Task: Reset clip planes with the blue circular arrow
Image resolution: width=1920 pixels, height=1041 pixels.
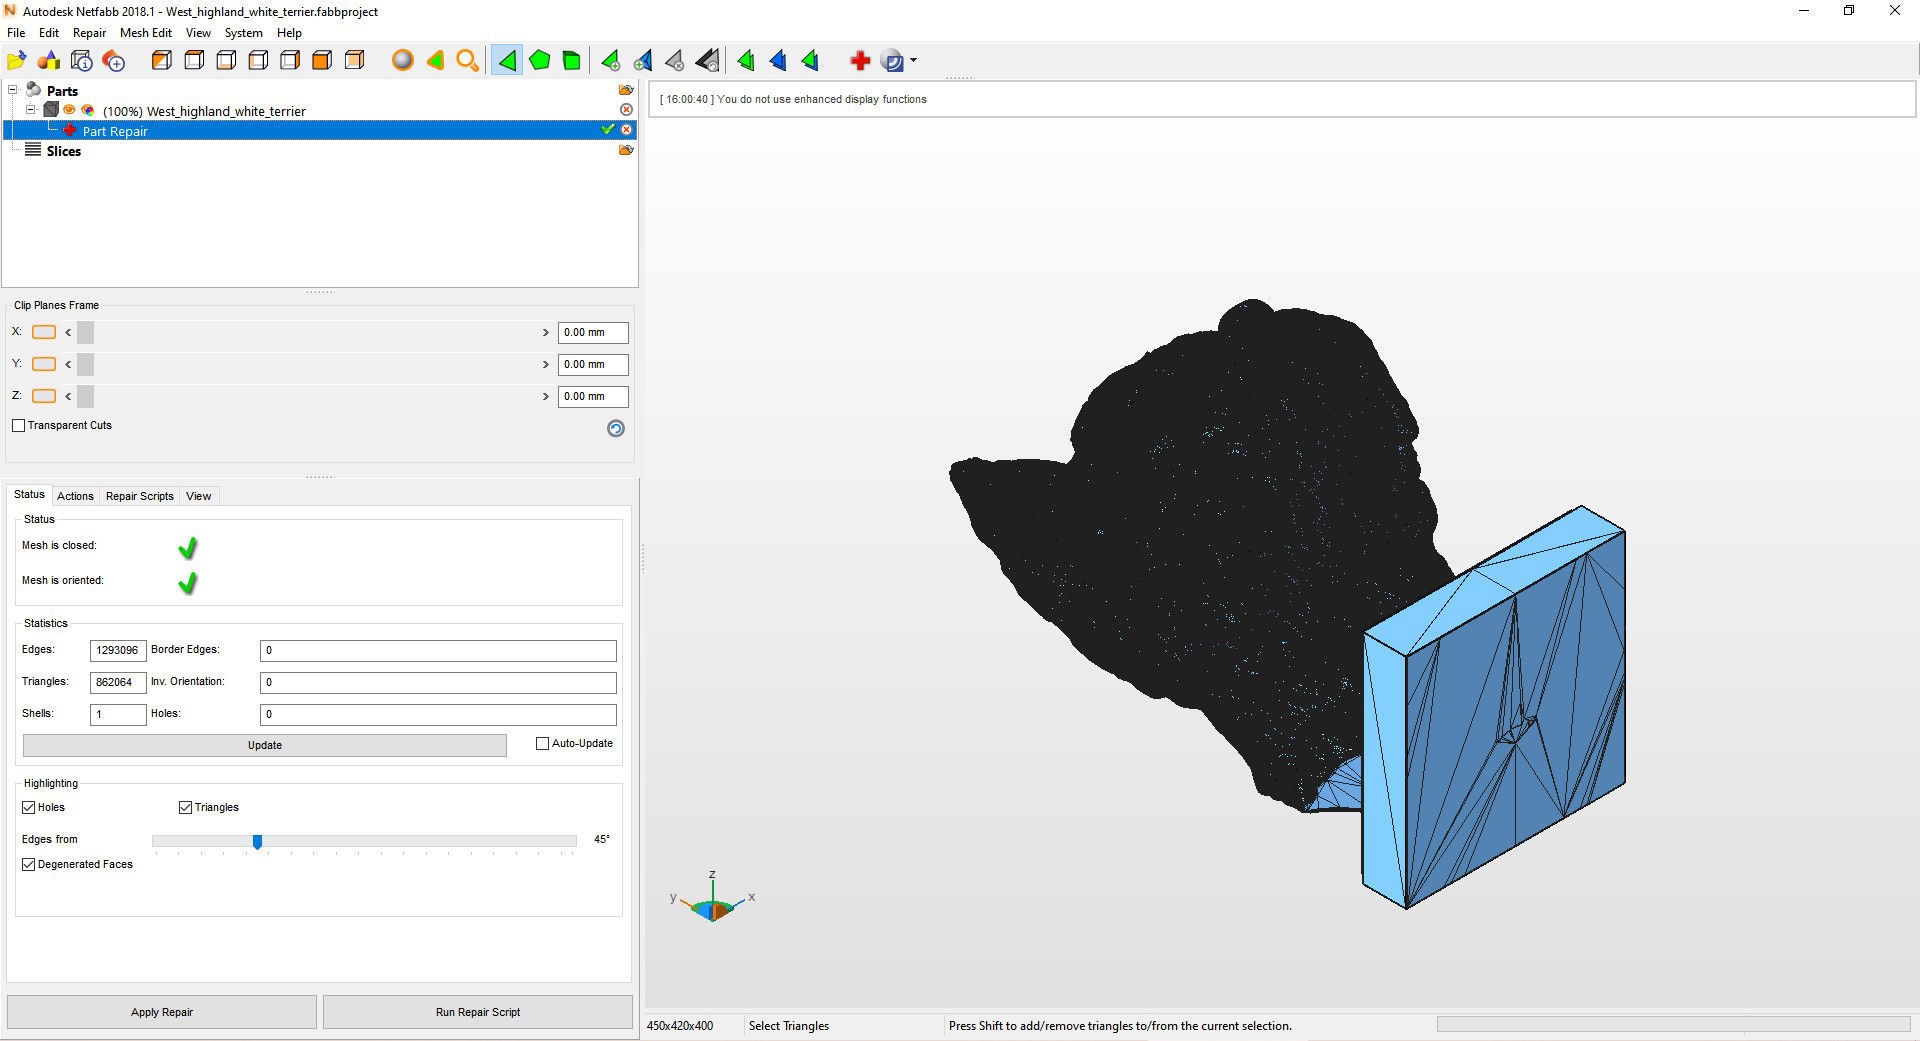Action: [x=616, y=428]
